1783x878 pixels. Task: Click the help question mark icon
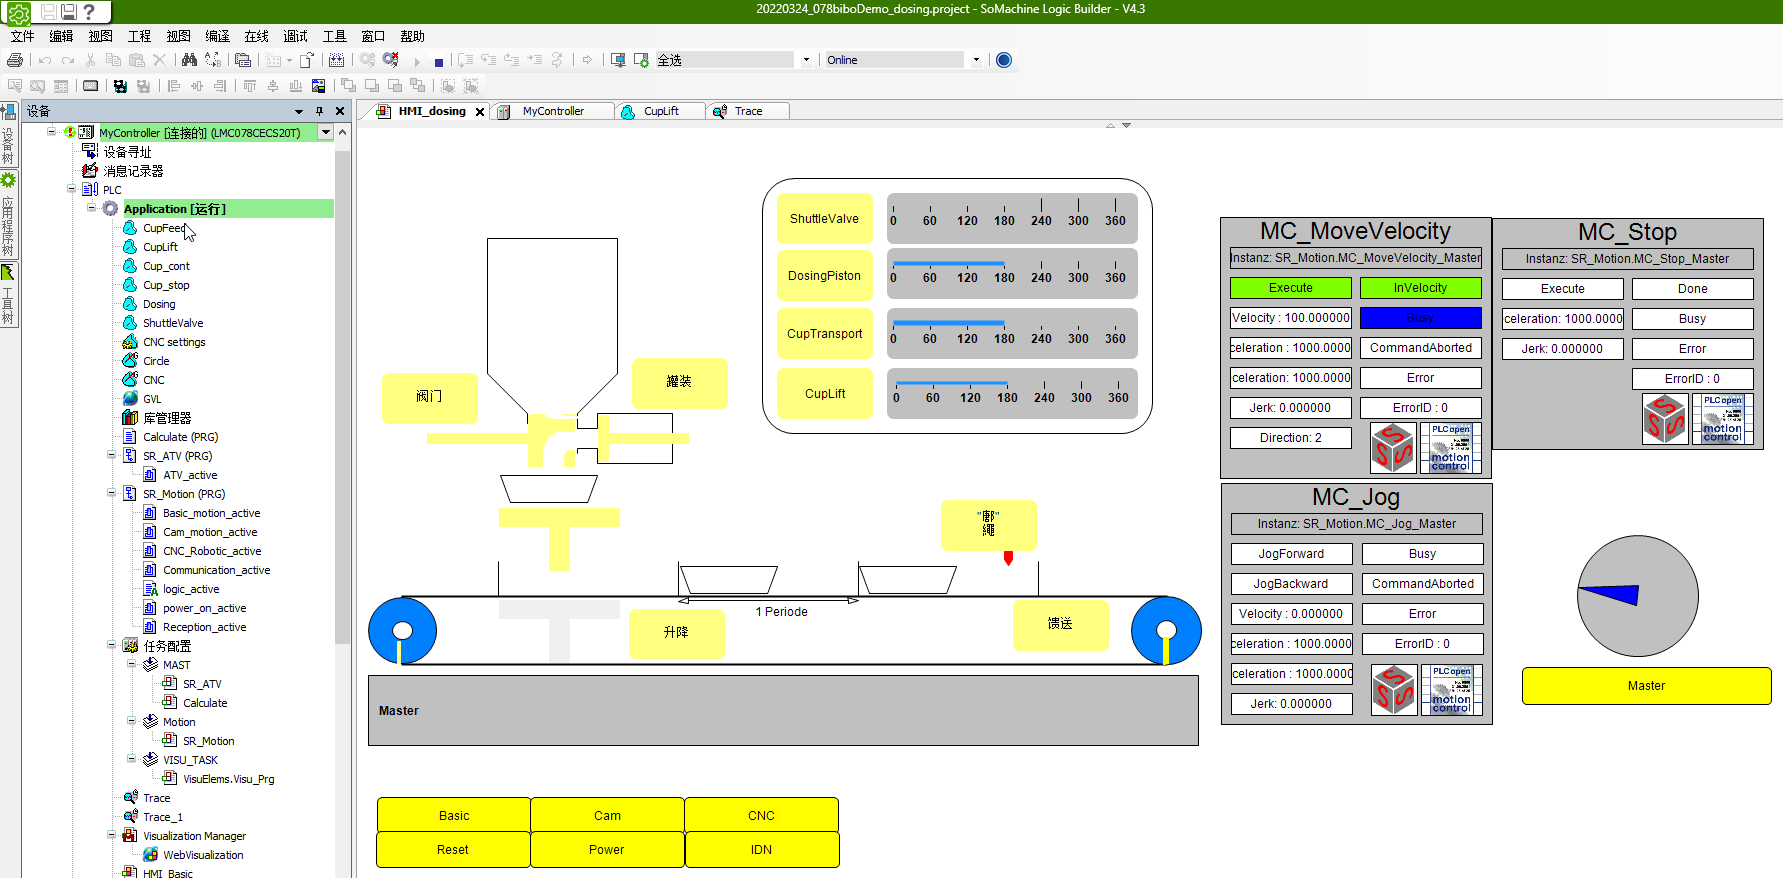pyautogui.click(x=90, y=12)
